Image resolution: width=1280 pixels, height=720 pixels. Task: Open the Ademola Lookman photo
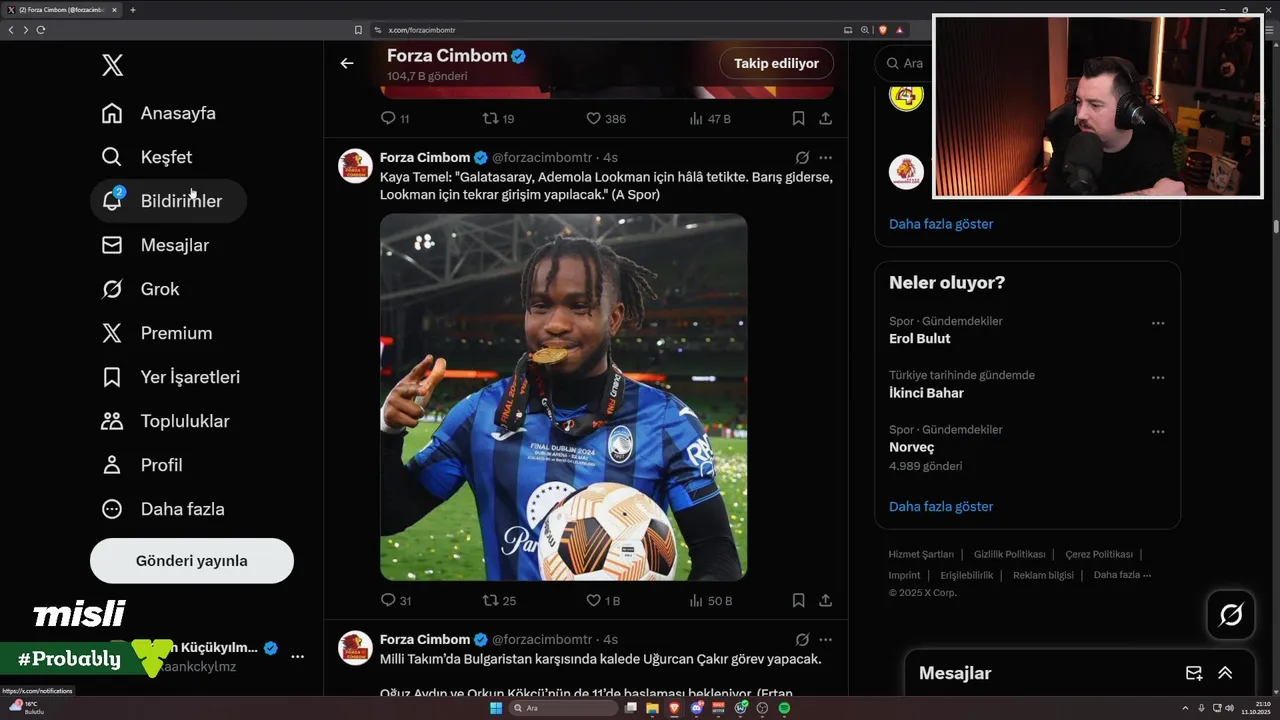coord(563,397)
